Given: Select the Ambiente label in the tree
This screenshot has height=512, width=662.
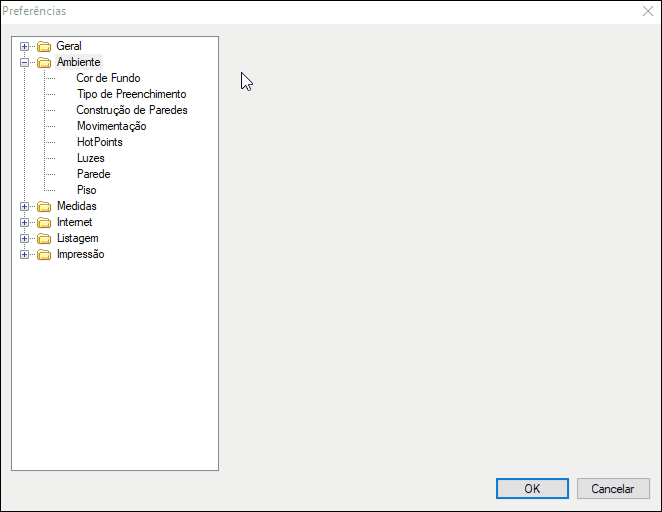Looking at the screenshot, I should (79, 62).
